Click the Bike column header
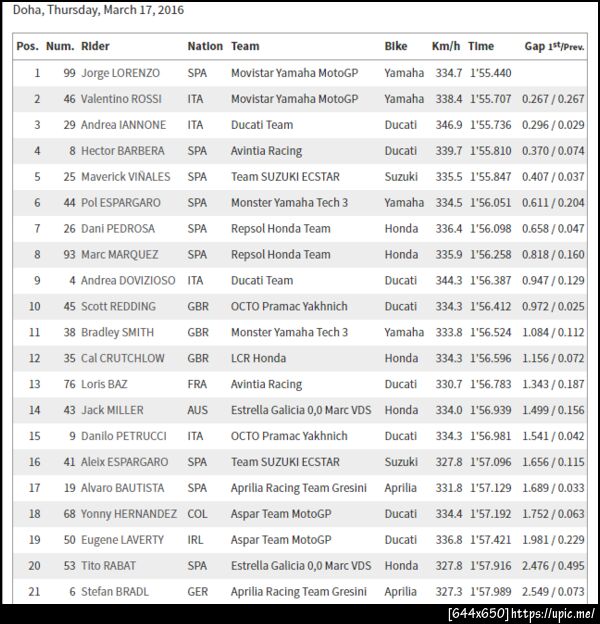The height and width of the screenshot is (624, 600). point(396,46)
